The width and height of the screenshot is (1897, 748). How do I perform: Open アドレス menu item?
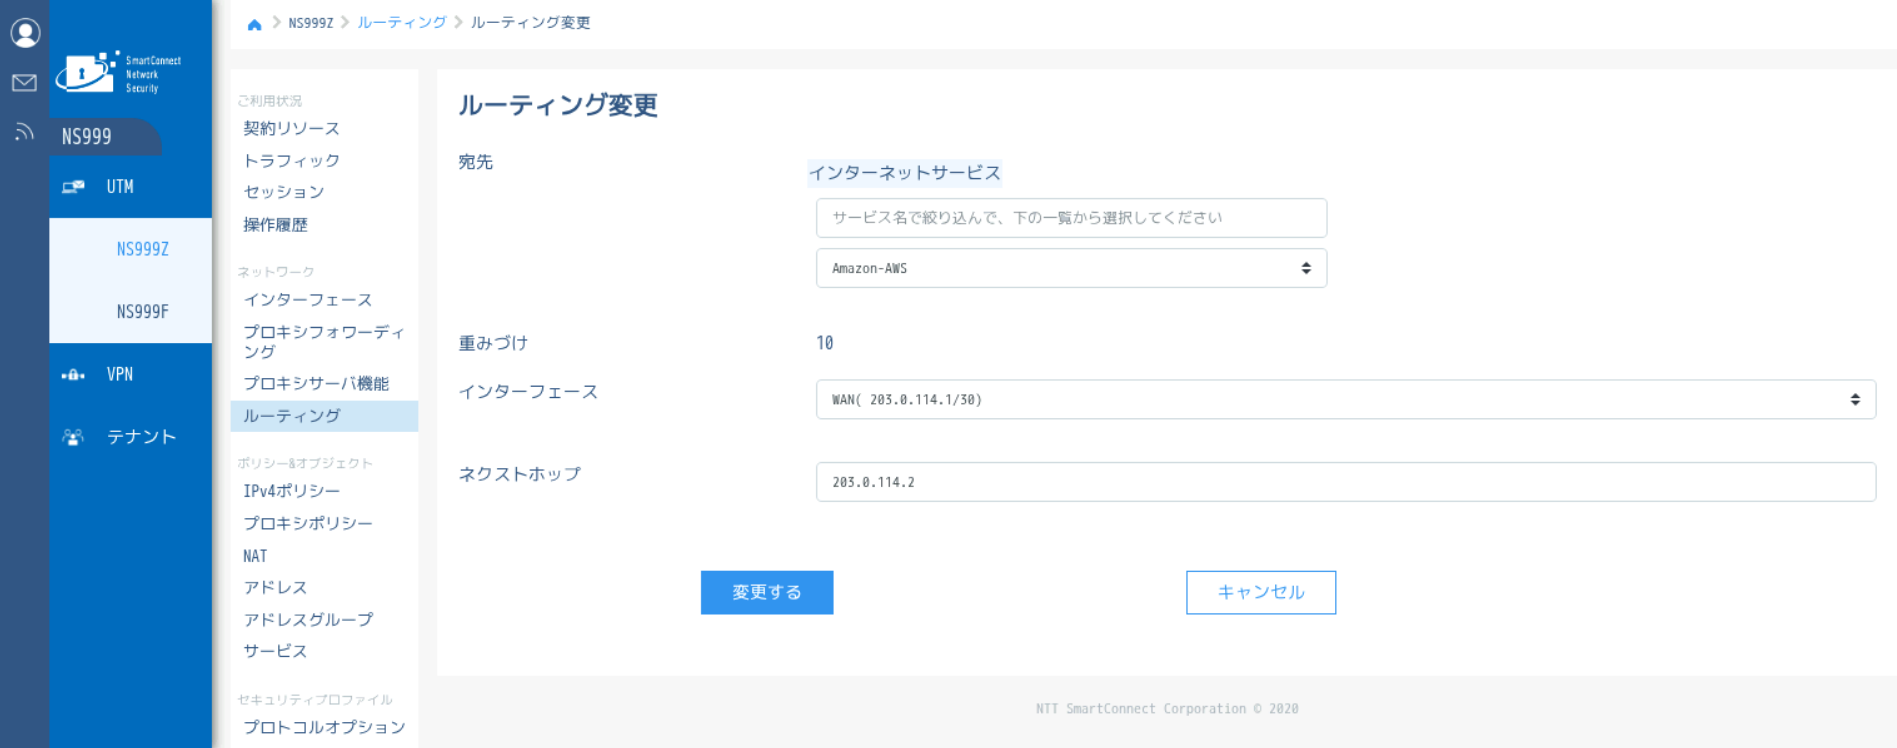[275, 587]
